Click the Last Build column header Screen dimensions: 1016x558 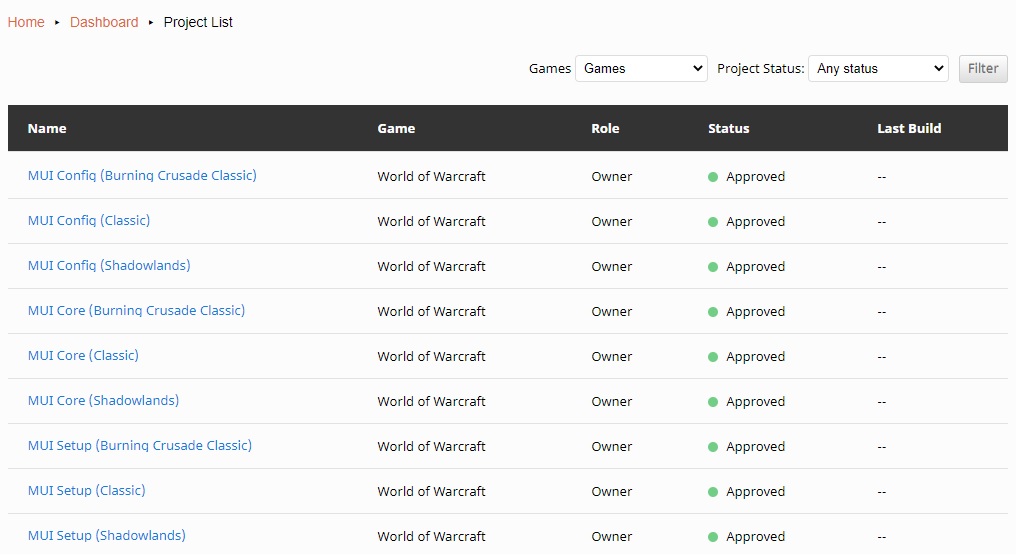(x=909, y=128)
